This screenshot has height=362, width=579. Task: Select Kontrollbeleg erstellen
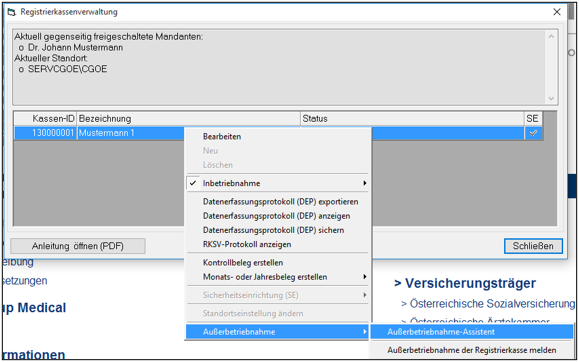pyautogui.click(x=243, y=263)
